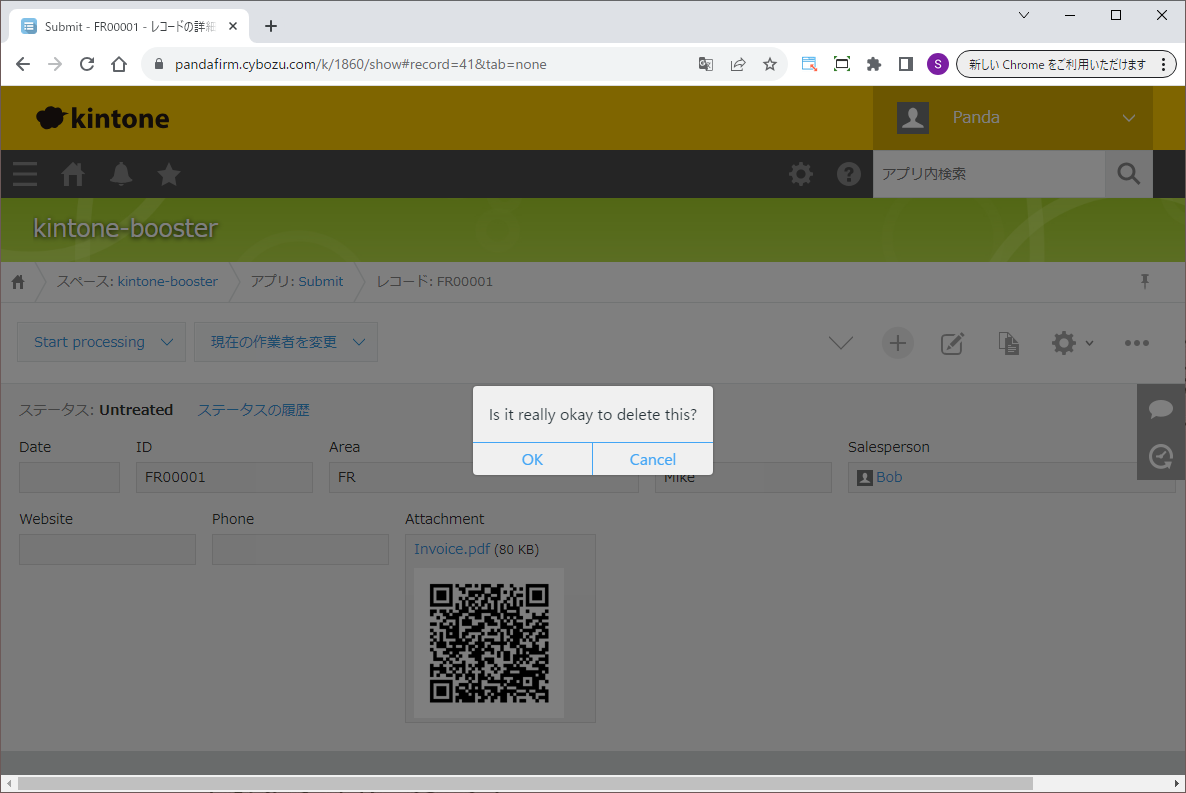Open the hamburger navigation menu
Image resolution: width=1186 pixels, height=793 pixels.
click(25, 174)
